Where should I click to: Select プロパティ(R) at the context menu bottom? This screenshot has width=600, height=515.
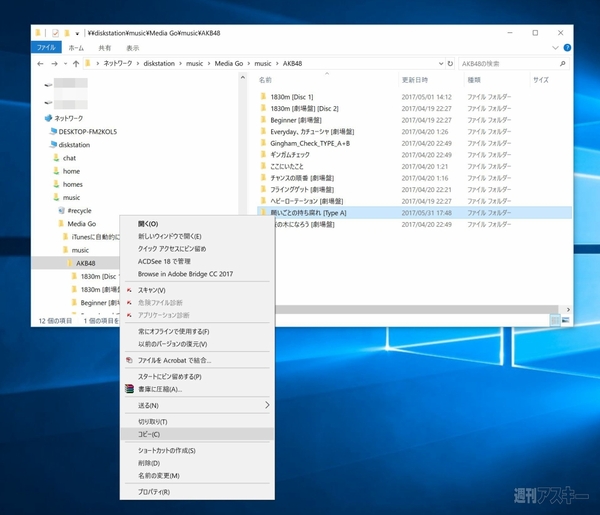[154, 492]
